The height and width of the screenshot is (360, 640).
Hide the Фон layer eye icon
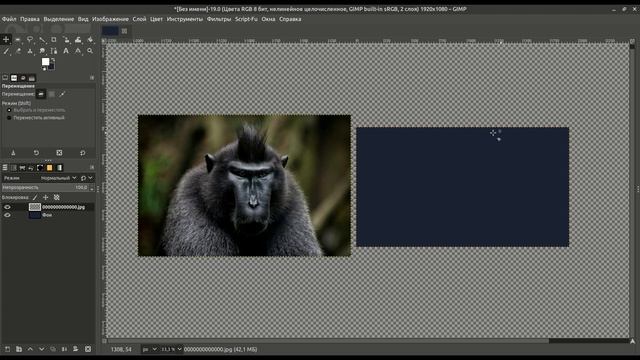(x=7, y=215)
